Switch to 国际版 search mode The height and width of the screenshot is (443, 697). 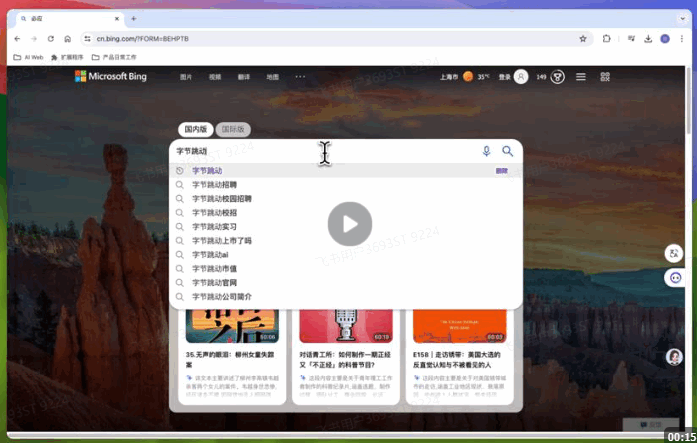233,129
